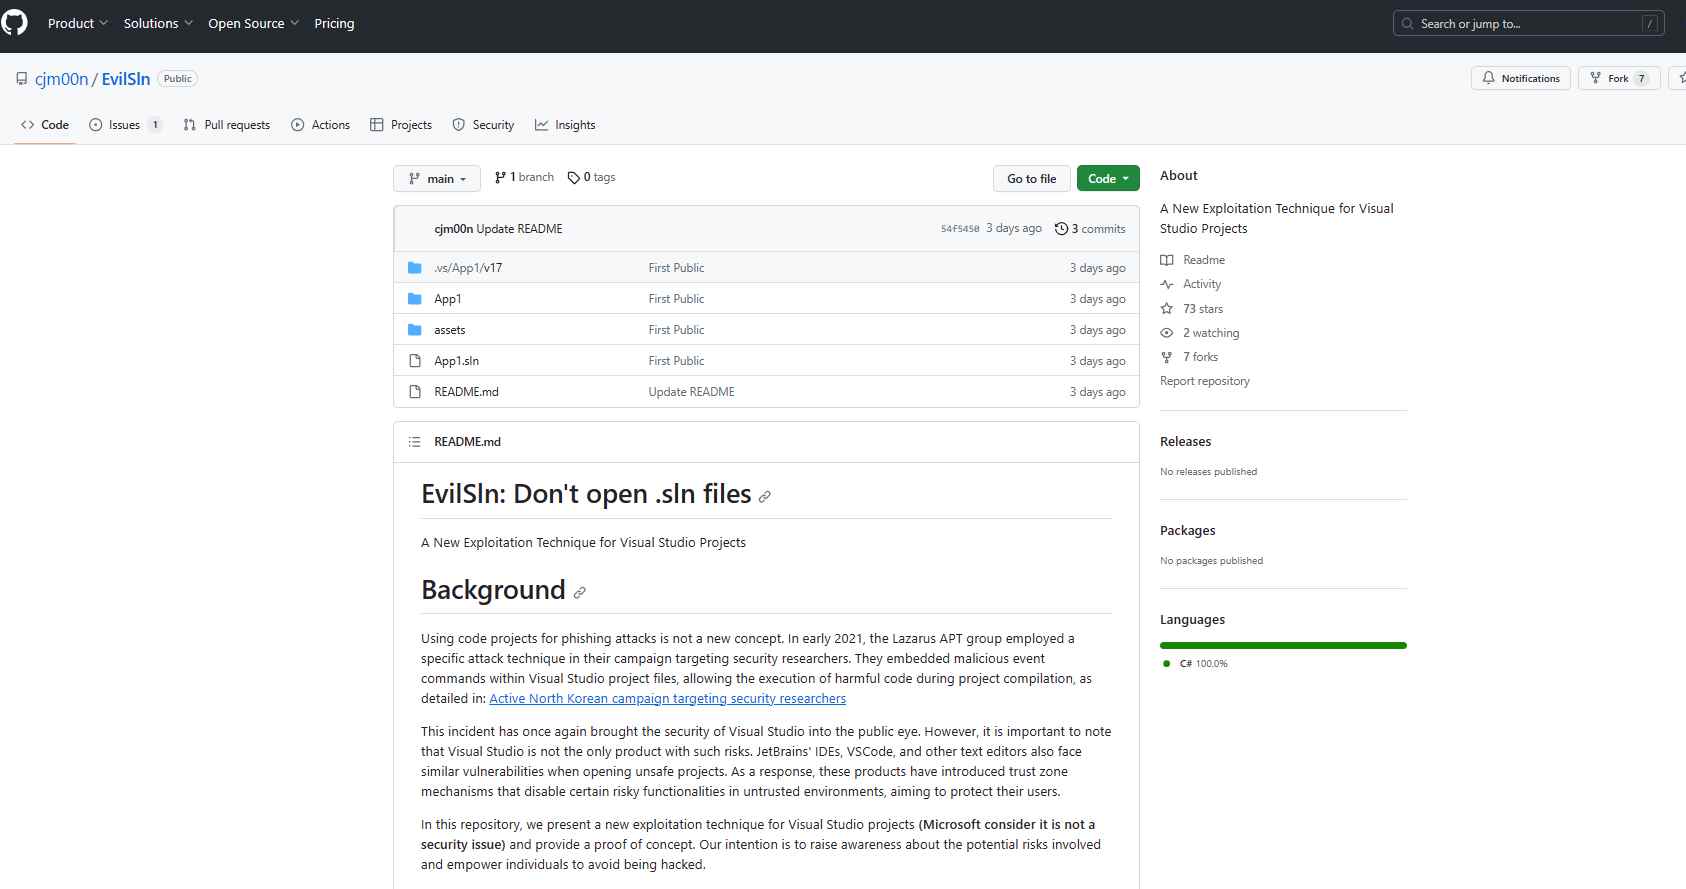Click the pulse icon beside Activity
The image size is (1686, 889).
click(1167, 284)
